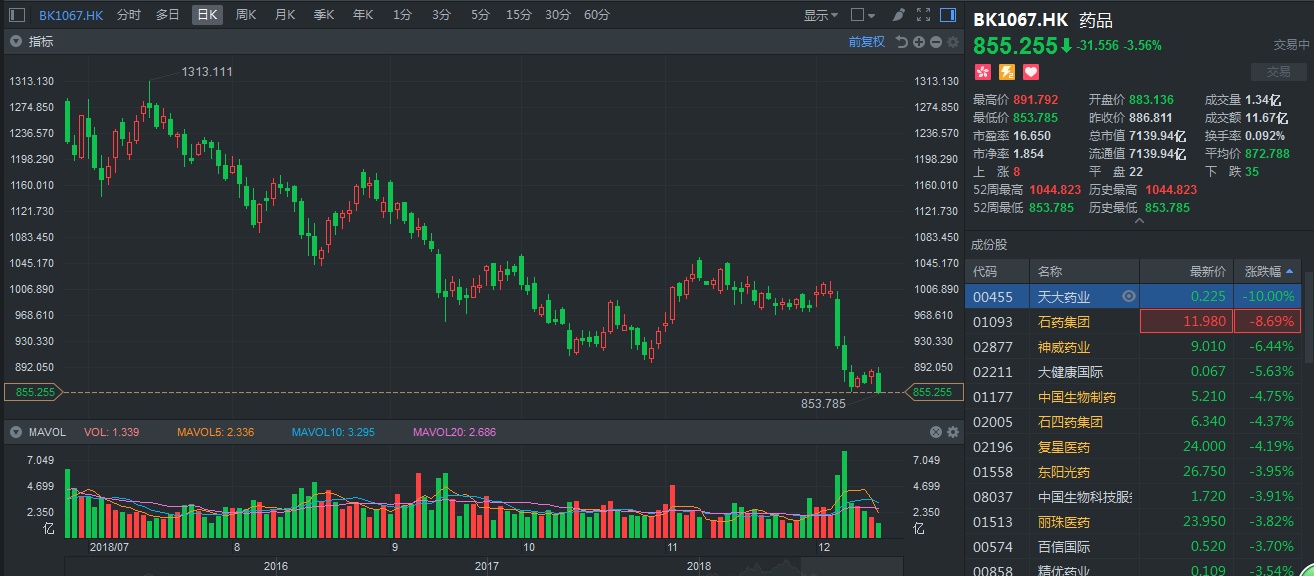The width and height of the screenshot is (1314, 576).
Task: Select the 15分 interval tab
Action: point(518,15)
